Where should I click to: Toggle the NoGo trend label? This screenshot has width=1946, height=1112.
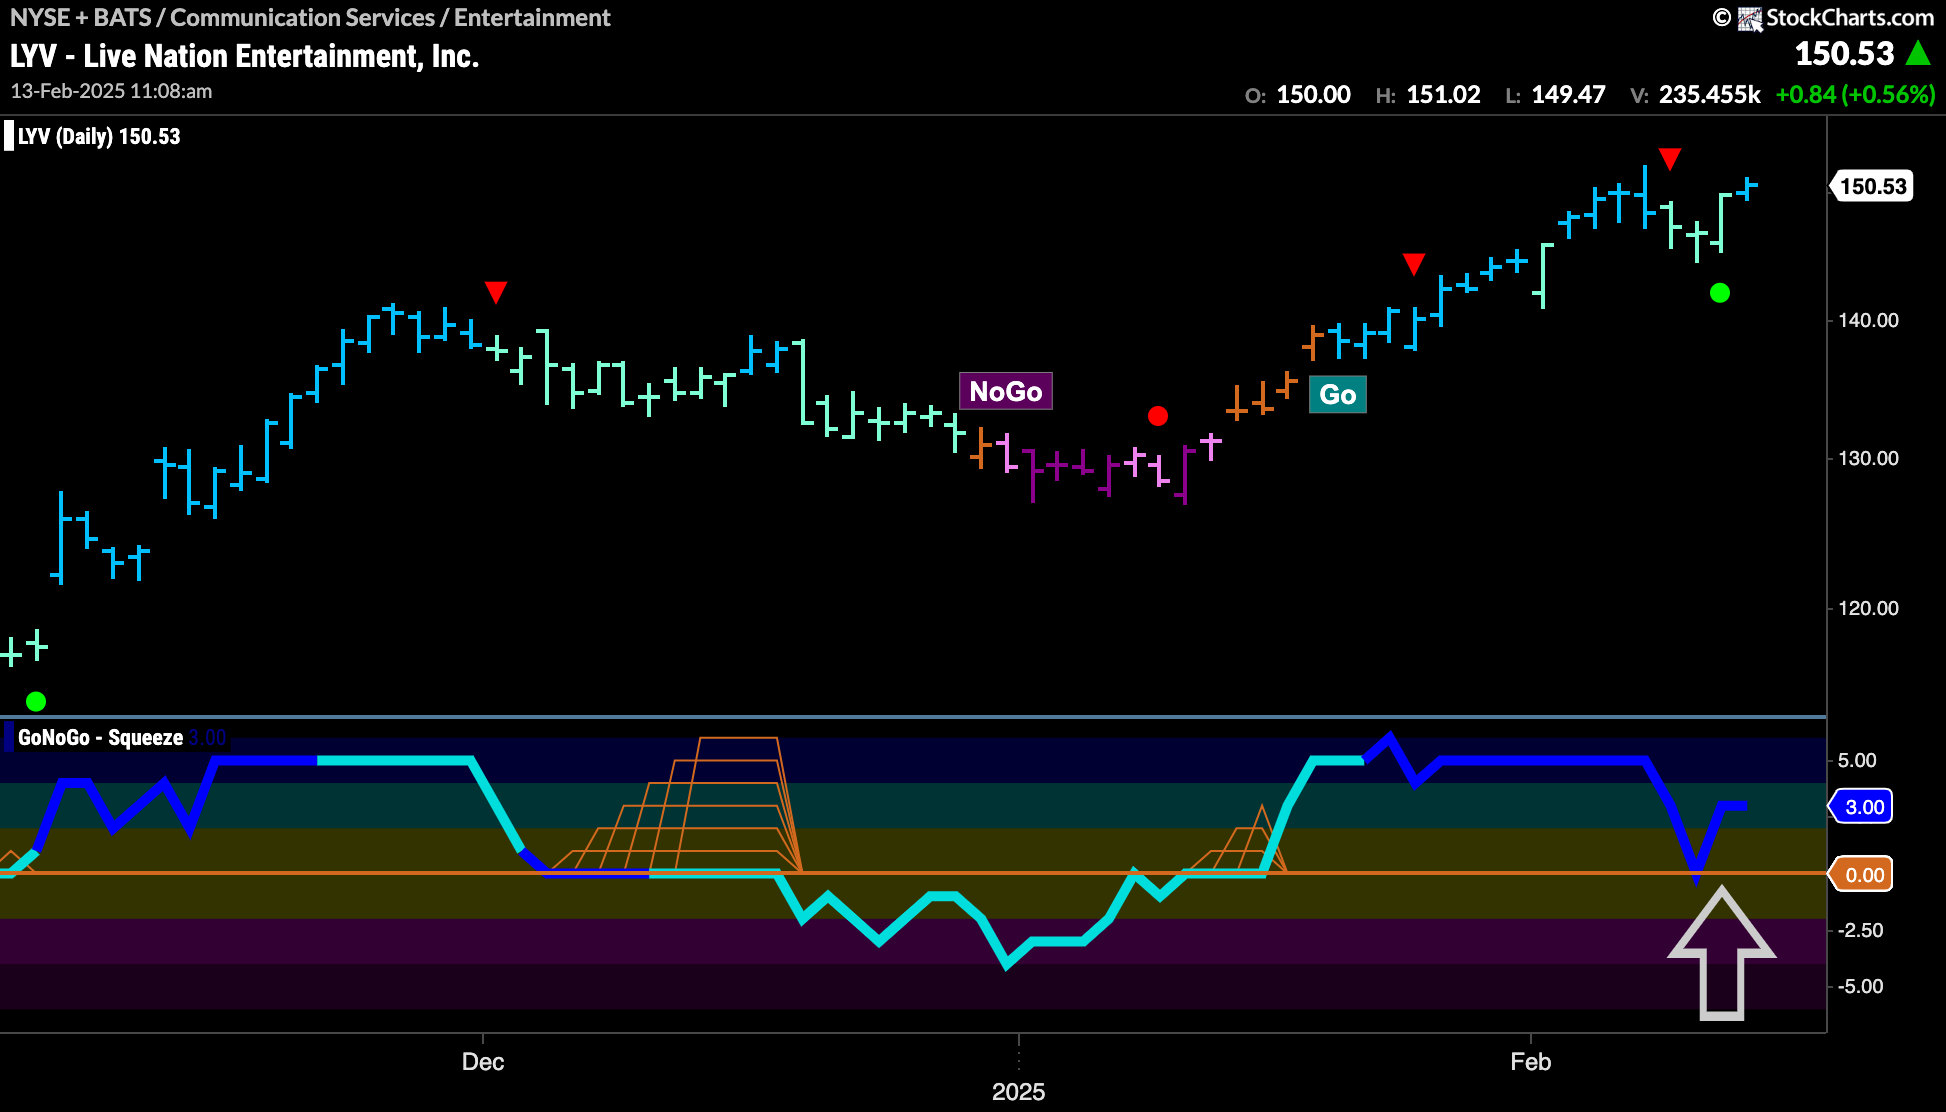click(x=1006, y=391)
